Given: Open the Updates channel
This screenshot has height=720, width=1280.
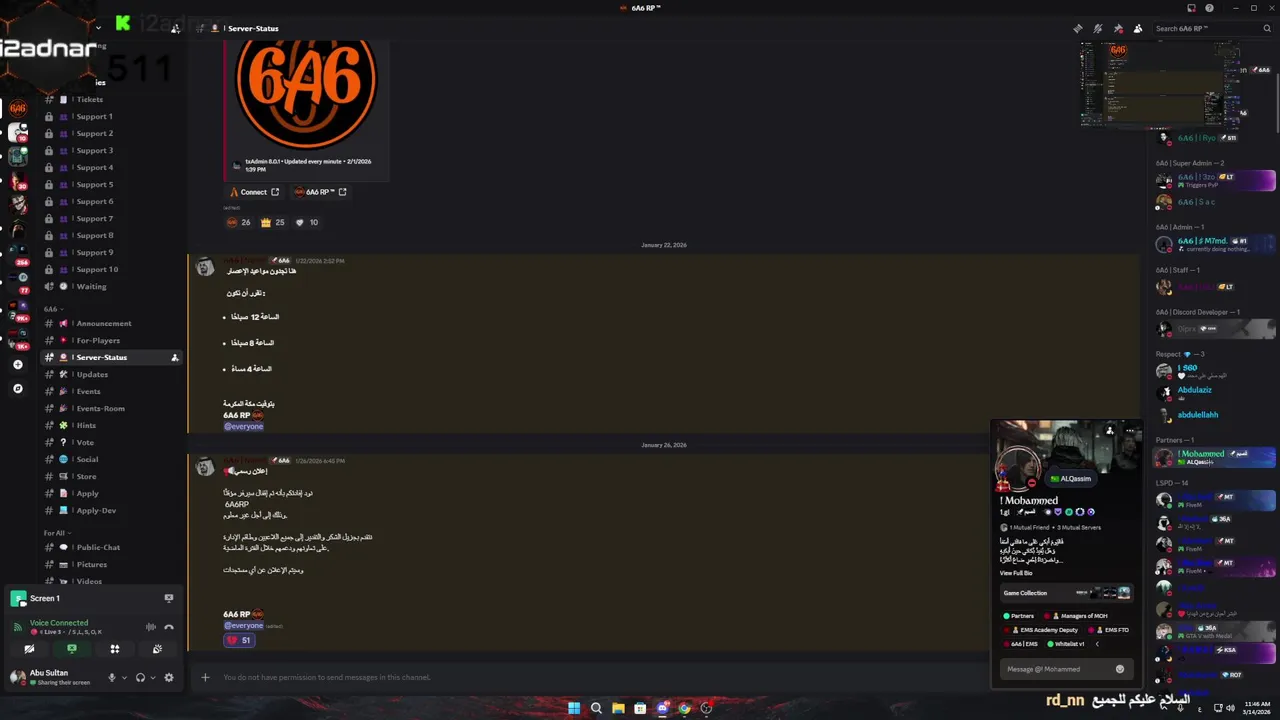Looking at the screenshot, I should [x=111, y=374].
